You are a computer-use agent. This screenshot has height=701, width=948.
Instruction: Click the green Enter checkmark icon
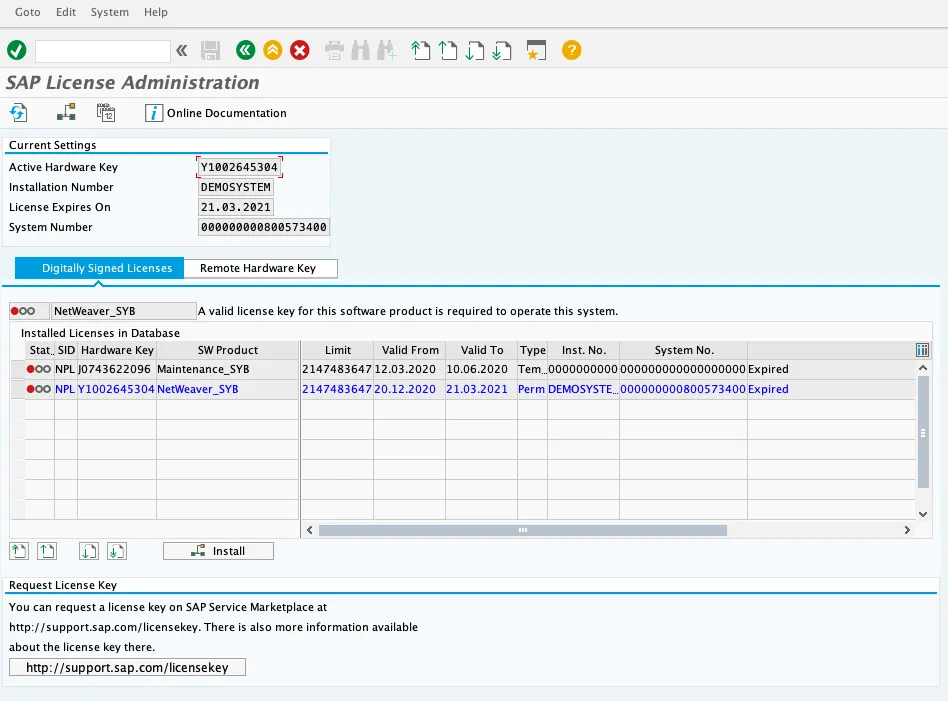[16, 50]
